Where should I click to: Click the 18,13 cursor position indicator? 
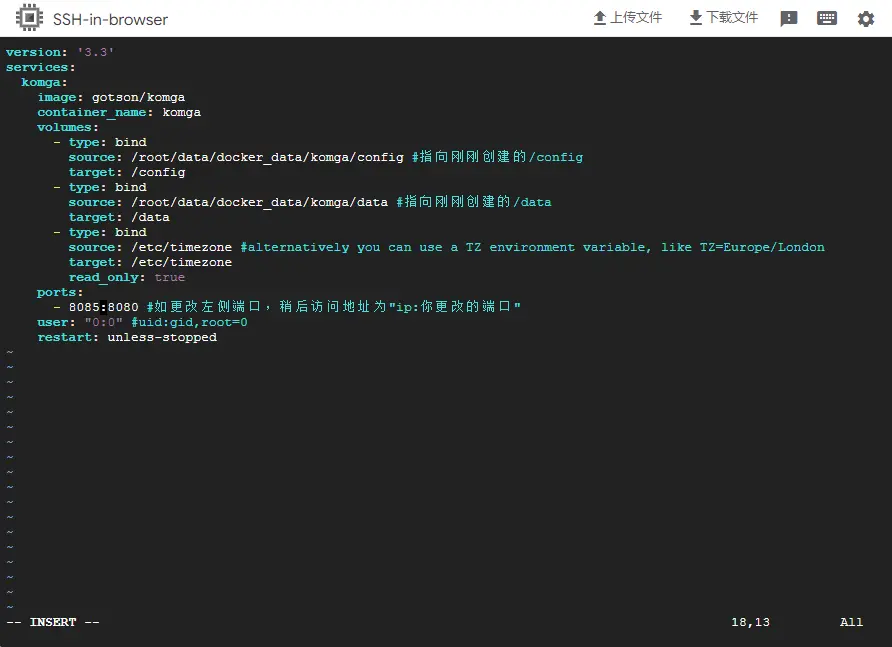[x=750, y=622]
